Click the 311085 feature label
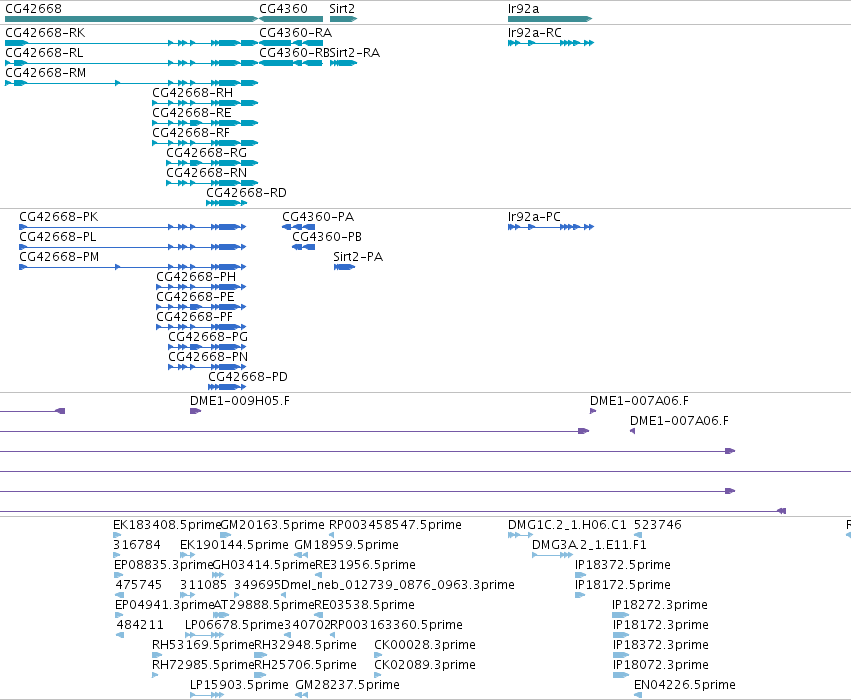851x700 pixels. (x=204, y=585)
